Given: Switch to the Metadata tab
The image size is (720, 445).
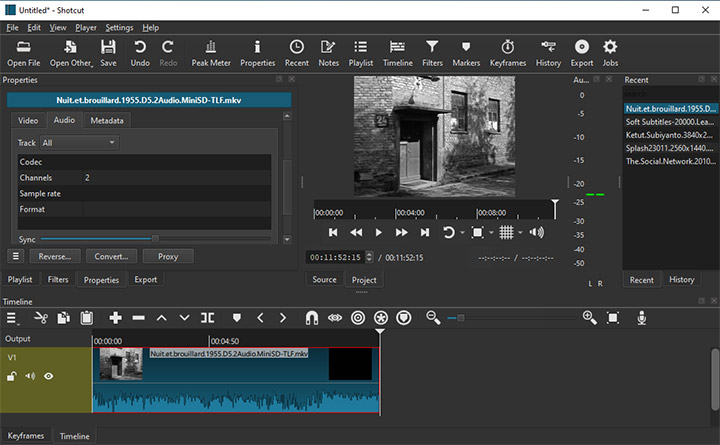Looking at the screenshot, I should tap(107, 121).
